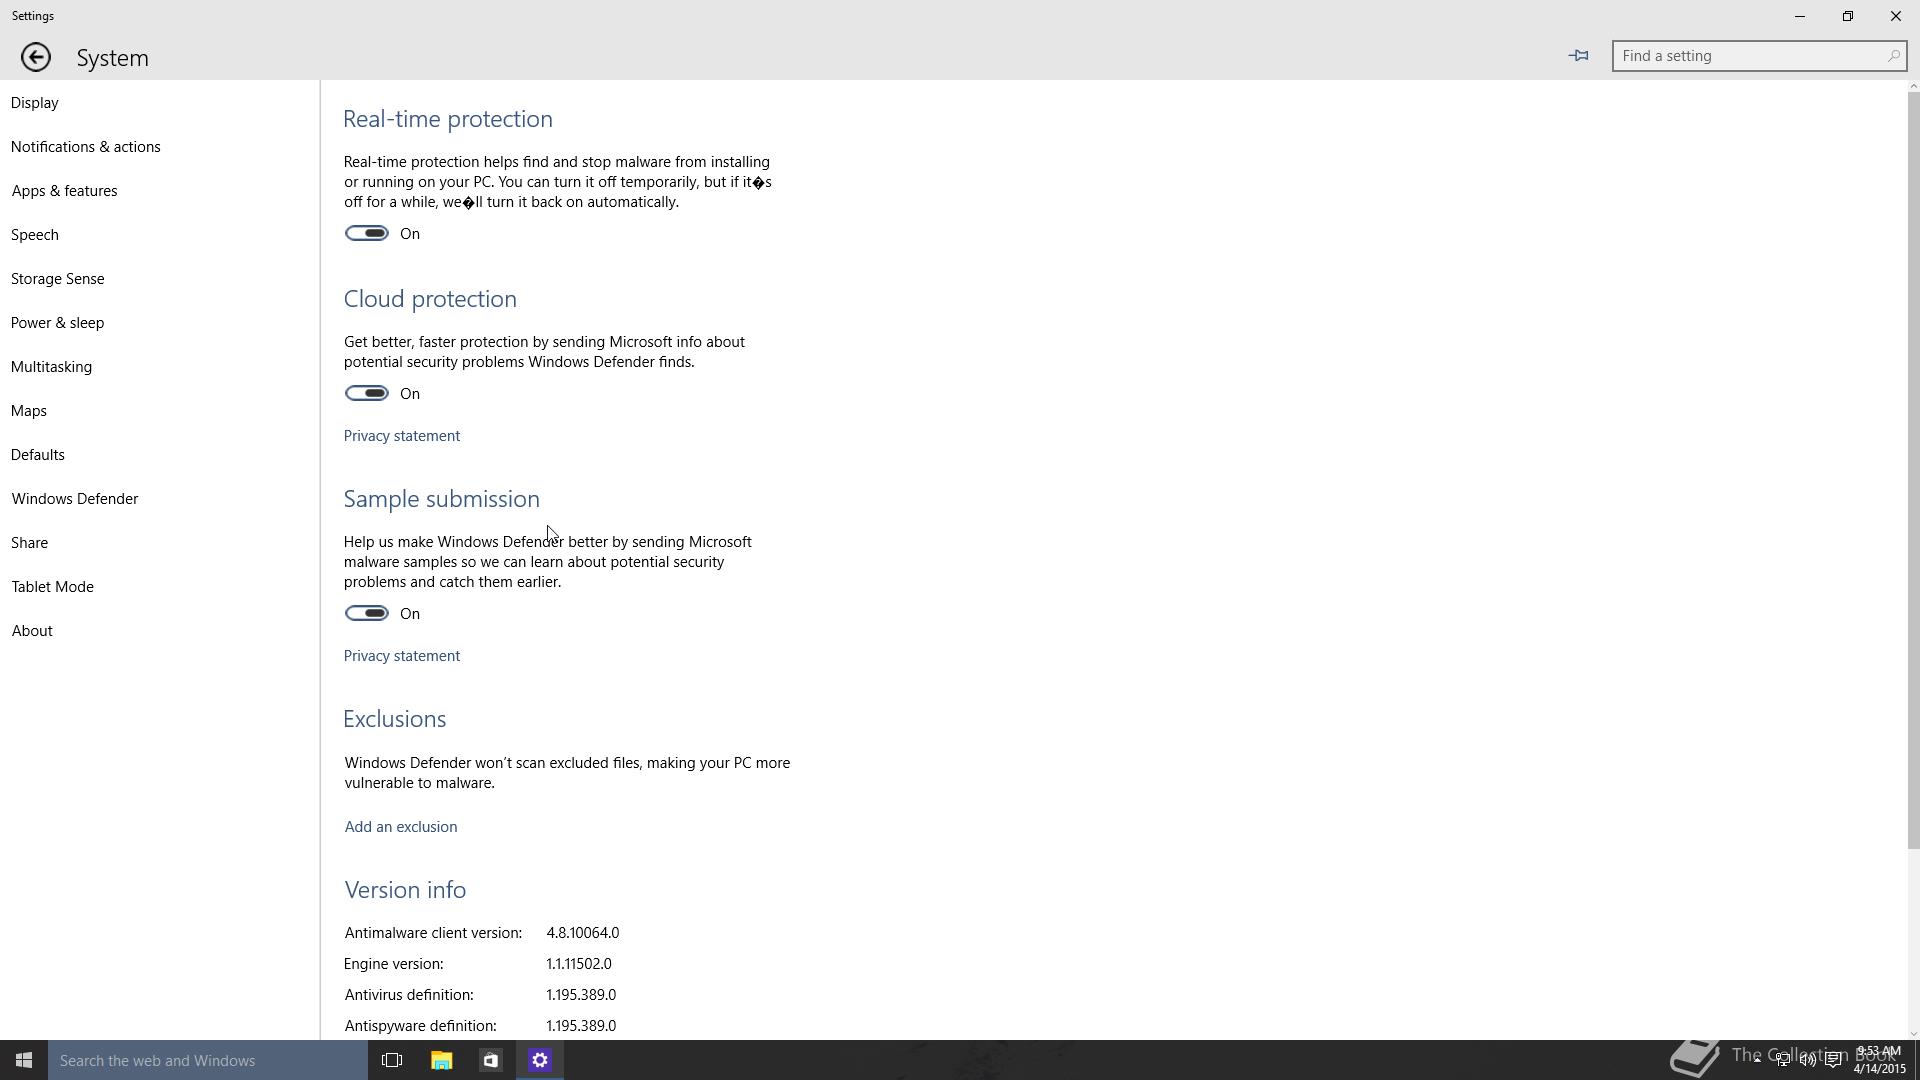Turn off Cloud protection toggle

(367, 393)
